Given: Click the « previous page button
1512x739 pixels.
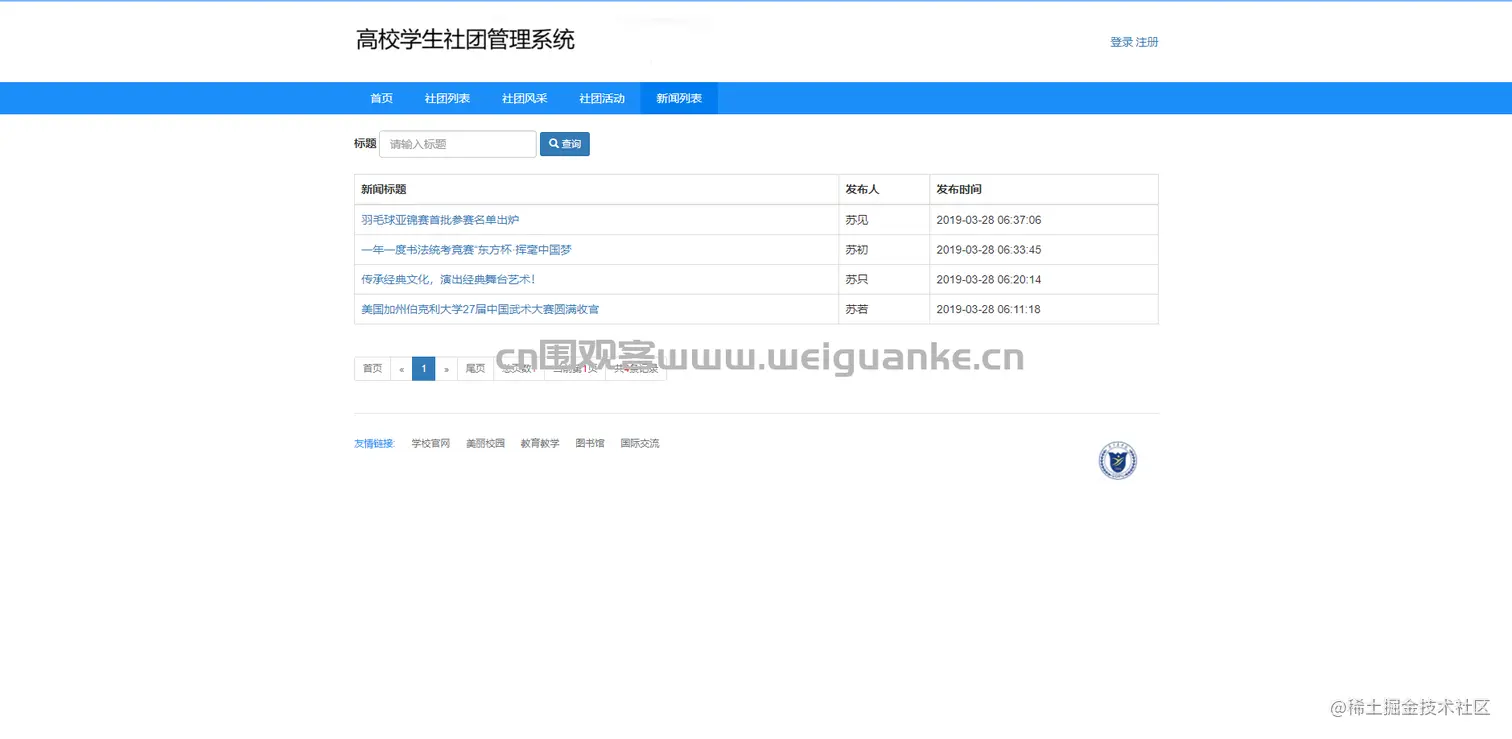Looking at the screenshot, I should (401, 369).
